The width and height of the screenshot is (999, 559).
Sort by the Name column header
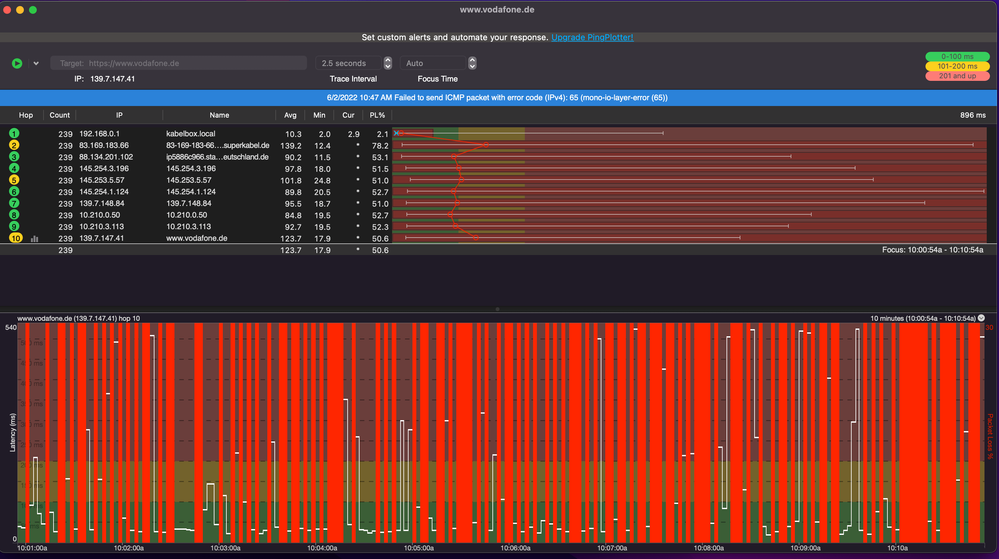[x=219, y=115]
